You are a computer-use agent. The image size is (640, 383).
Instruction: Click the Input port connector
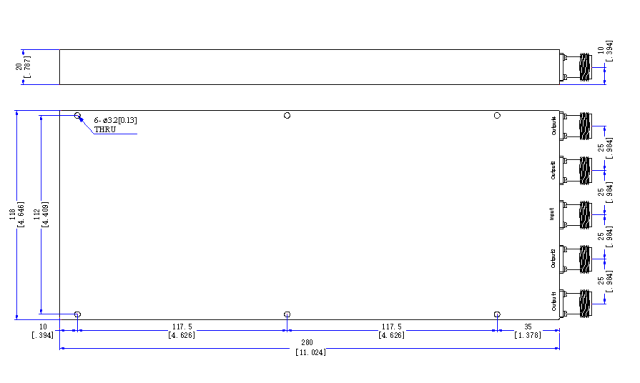(x=576, y=215)
